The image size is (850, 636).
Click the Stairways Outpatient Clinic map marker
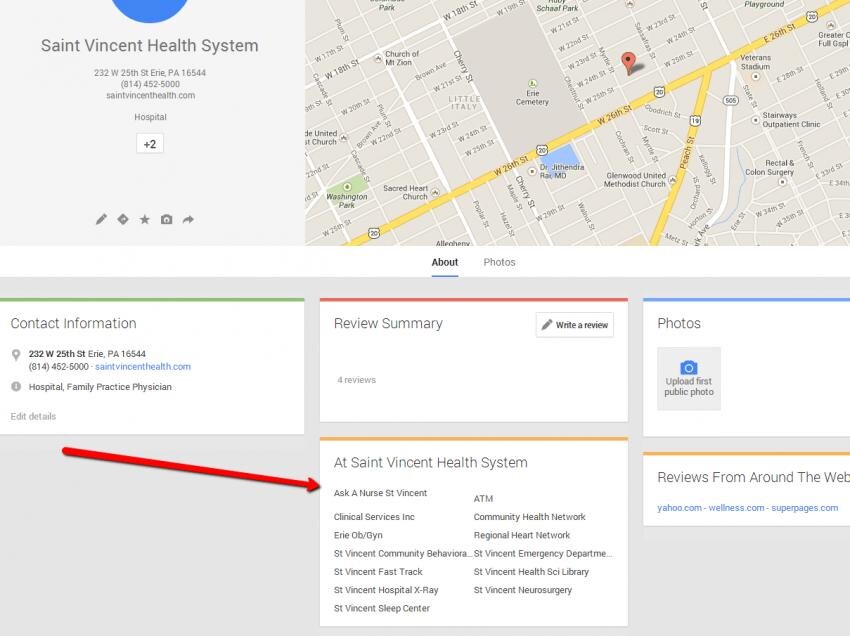(755, 120)
